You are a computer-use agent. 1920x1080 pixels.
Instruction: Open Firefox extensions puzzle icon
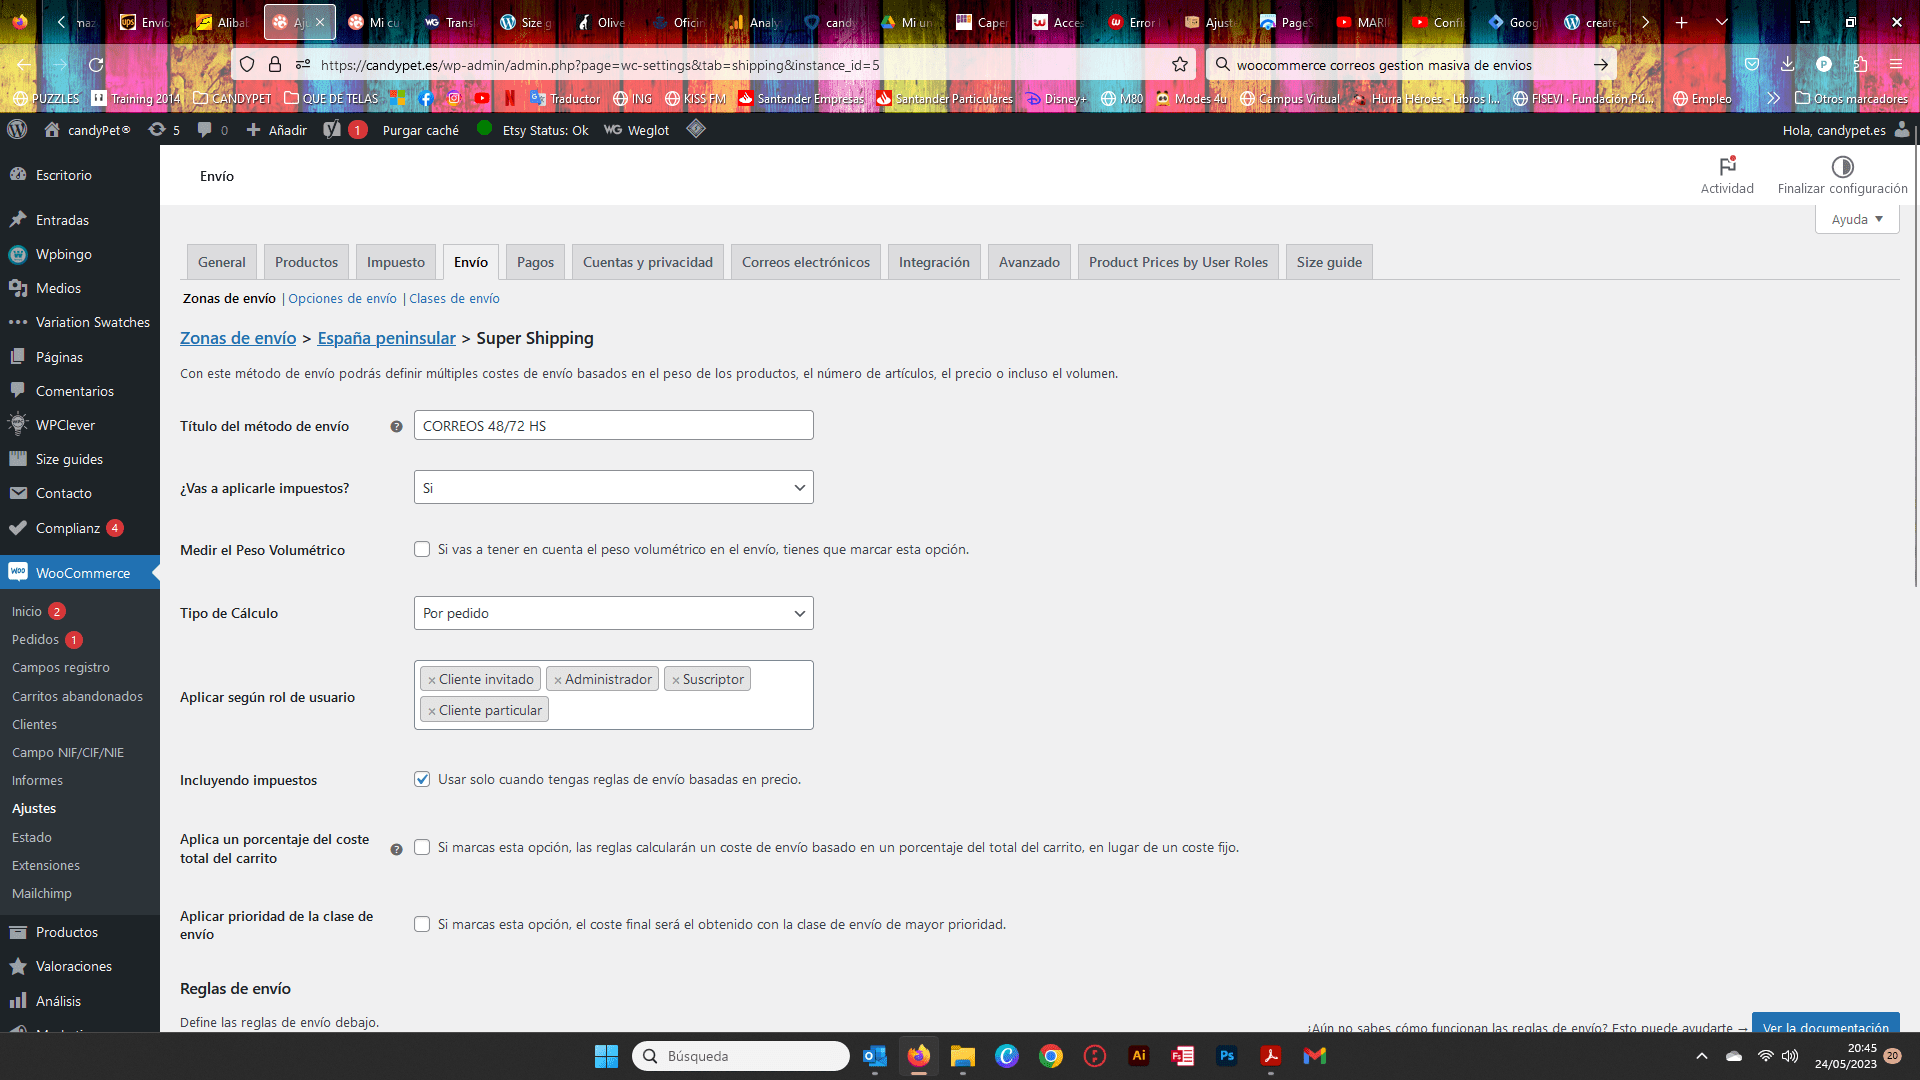[x=1860, y=64]
